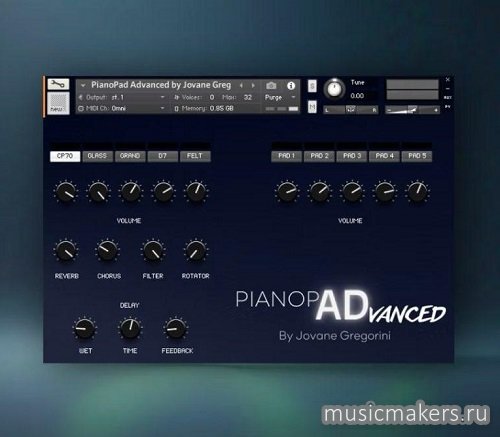Enable the PAD 1 button

point(287,156)
